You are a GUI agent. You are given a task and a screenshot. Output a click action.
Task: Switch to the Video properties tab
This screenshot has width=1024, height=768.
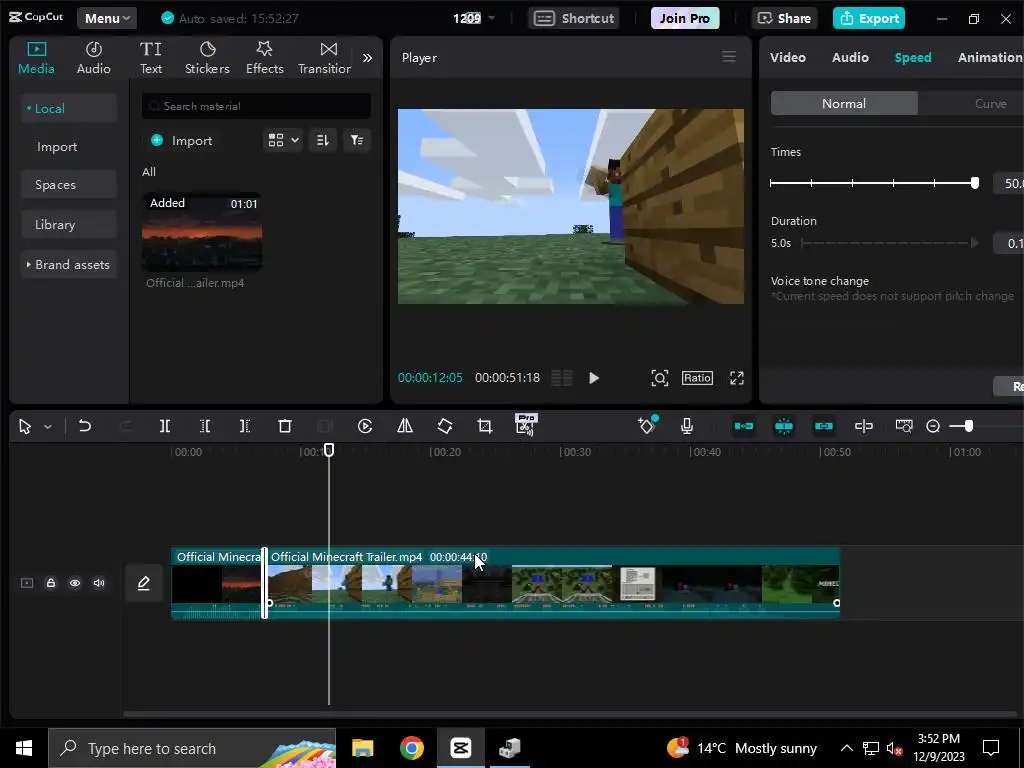[x=788, y=57]
